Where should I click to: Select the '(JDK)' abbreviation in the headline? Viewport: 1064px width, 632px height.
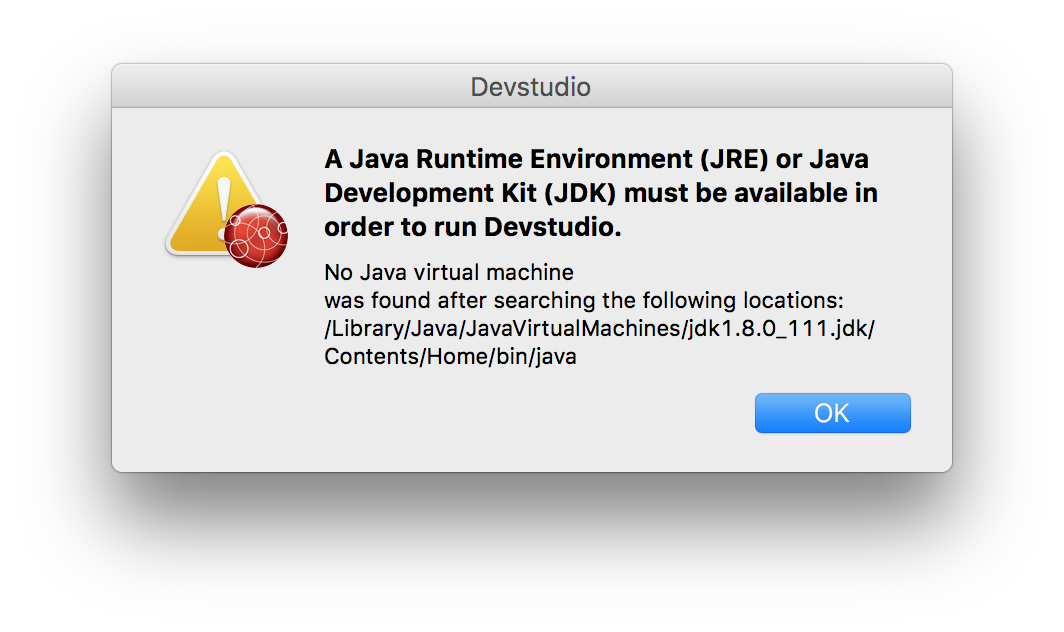click(x=580, y=193)
